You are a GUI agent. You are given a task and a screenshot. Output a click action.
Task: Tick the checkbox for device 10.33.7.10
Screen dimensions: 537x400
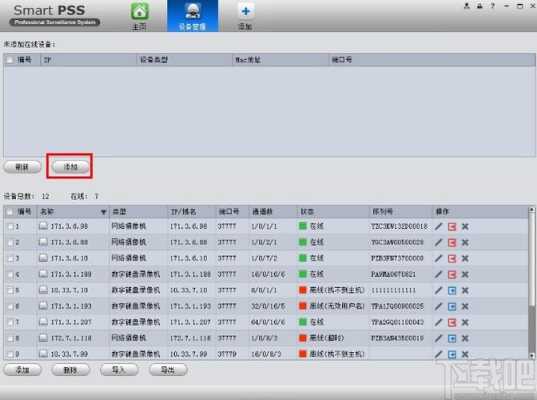coord(11,290)
